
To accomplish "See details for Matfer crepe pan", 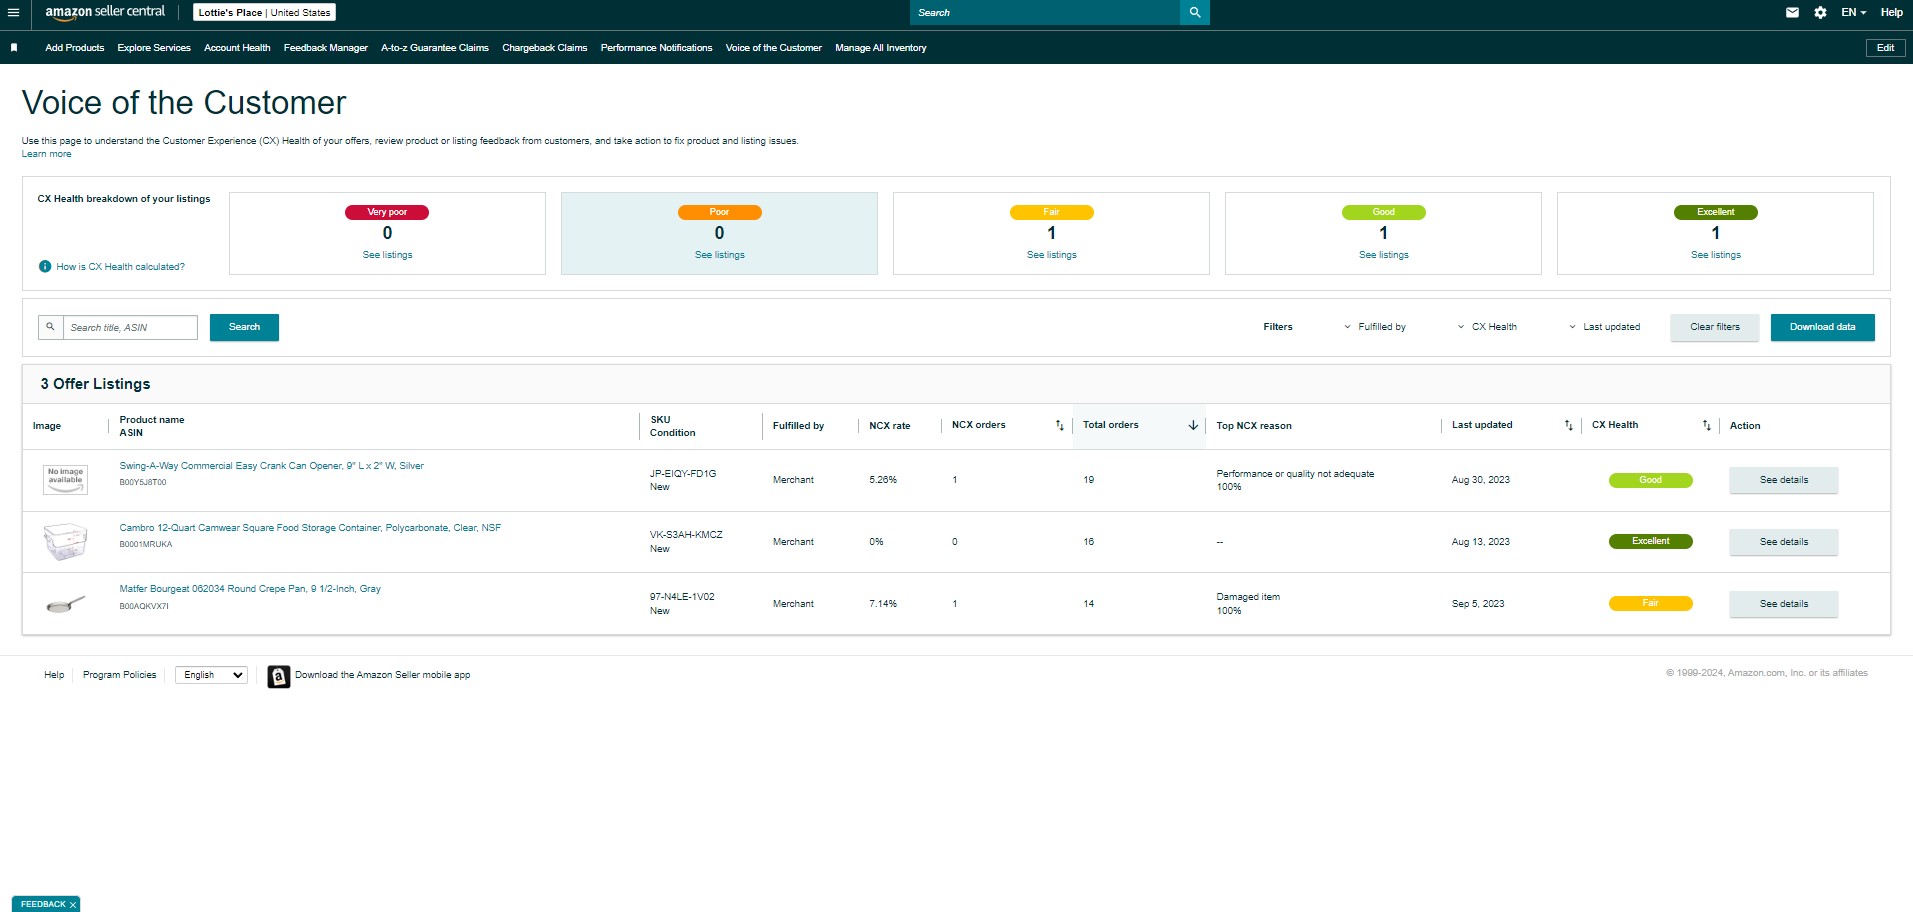I will tap(1784, 604).
